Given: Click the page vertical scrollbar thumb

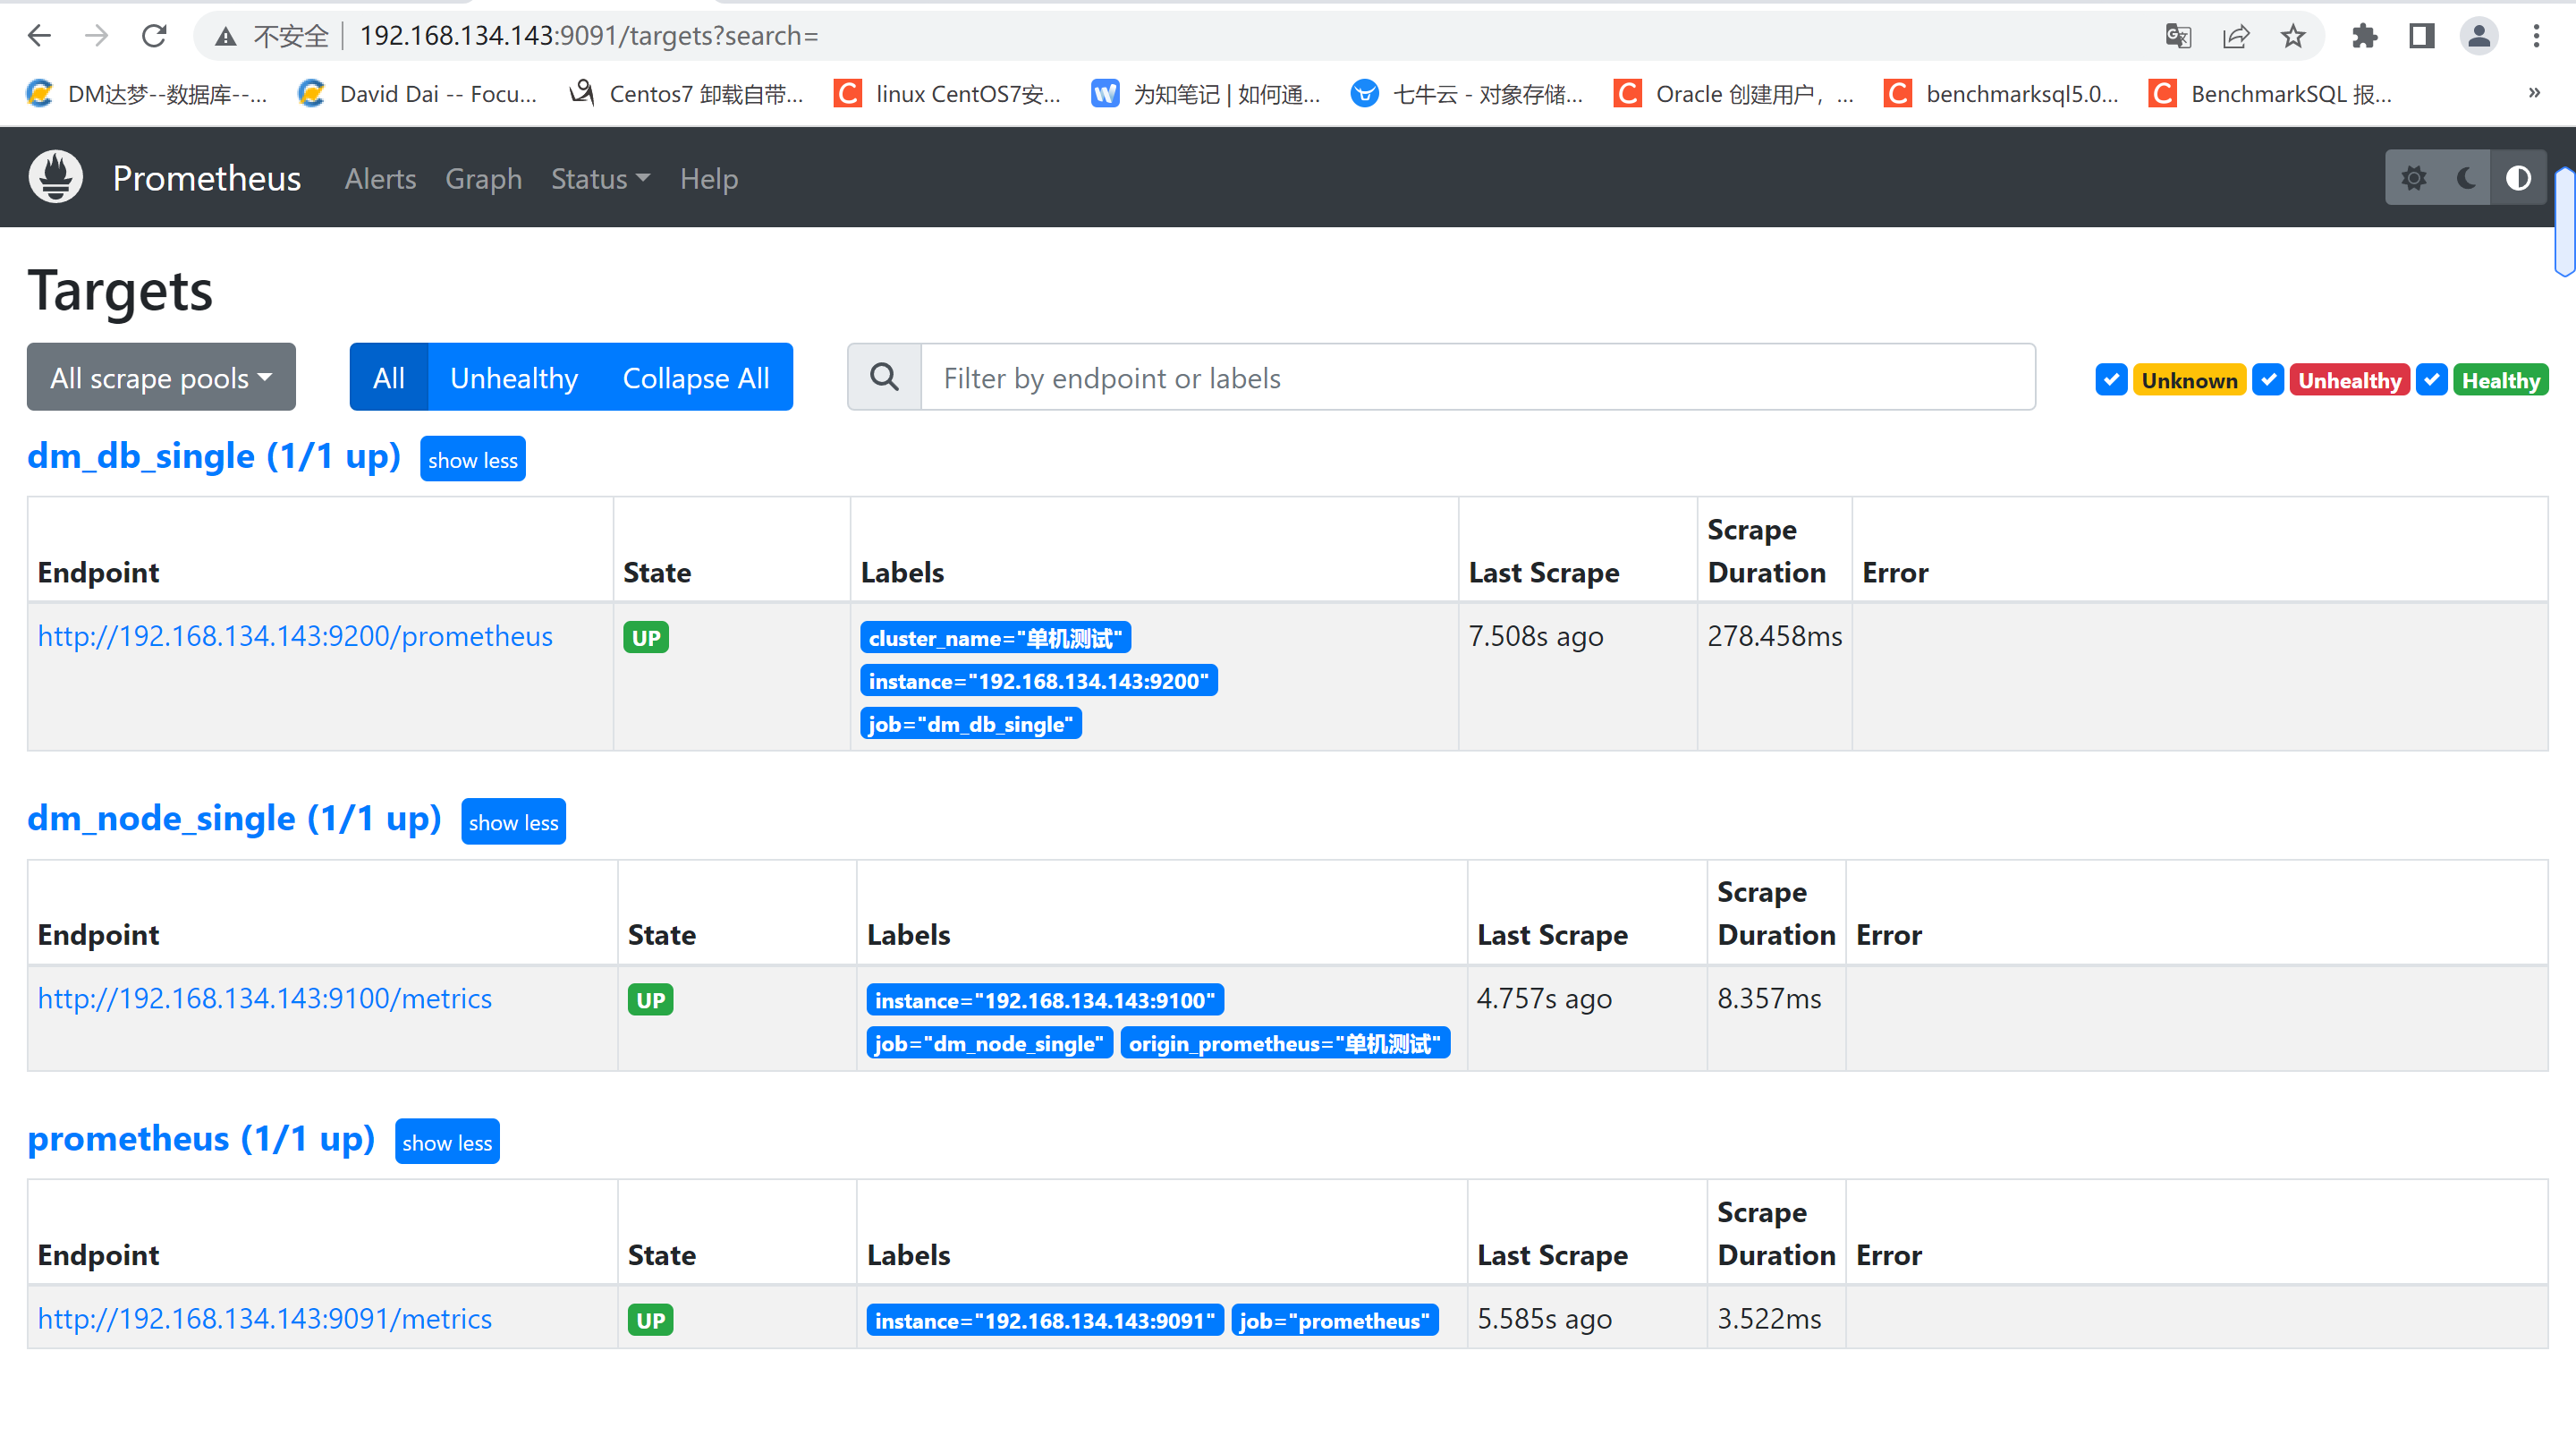Looking at the screenshot, I should tap(2565, 220).
